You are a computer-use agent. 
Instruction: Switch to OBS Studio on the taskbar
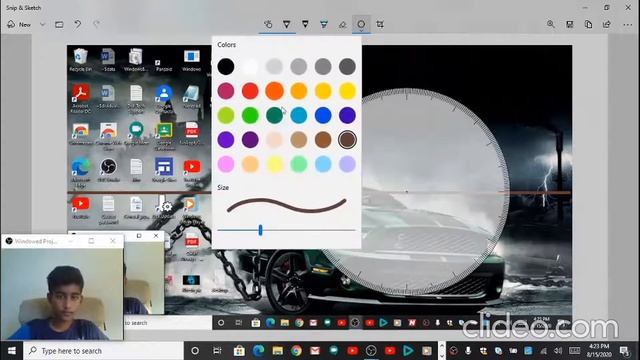pos(371,351)
